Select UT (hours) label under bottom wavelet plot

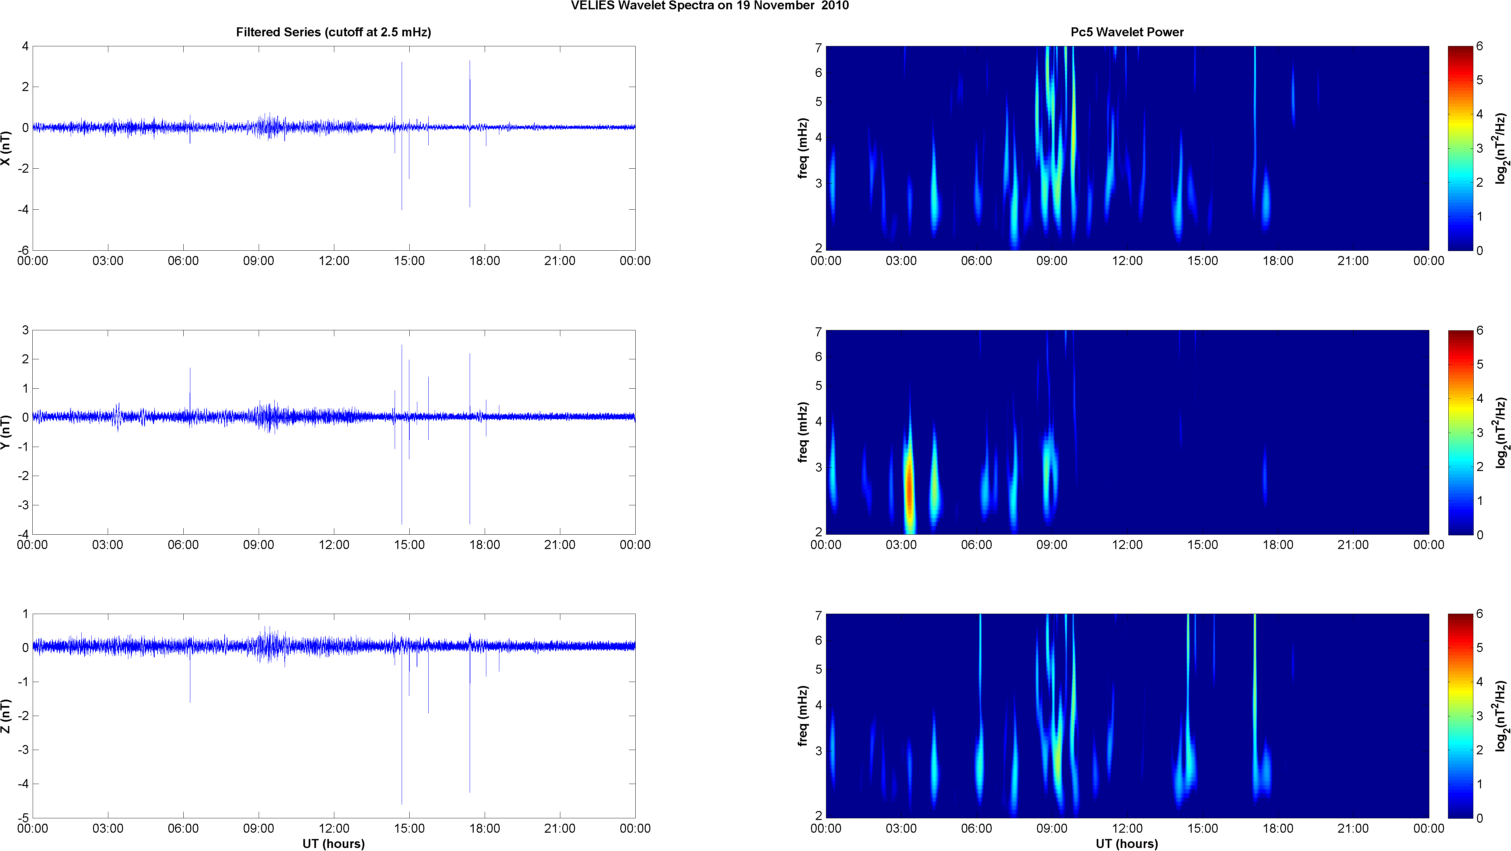[x=1126, y=843]
